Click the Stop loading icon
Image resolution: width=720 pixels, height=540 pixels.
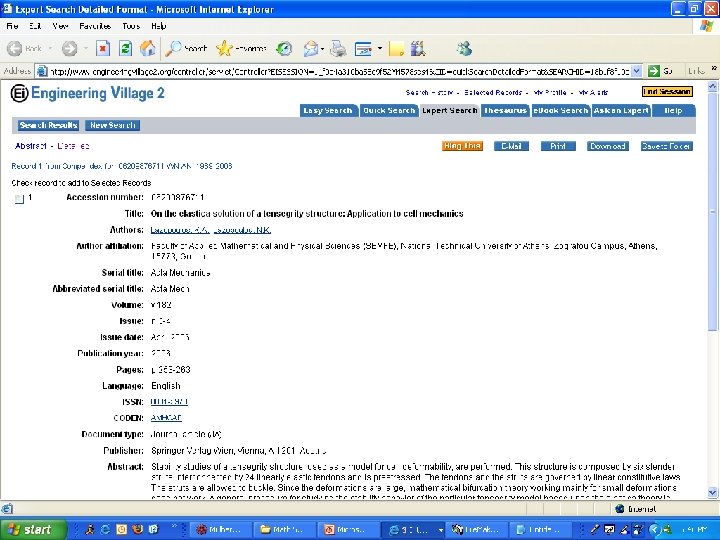tap(103, 48)
